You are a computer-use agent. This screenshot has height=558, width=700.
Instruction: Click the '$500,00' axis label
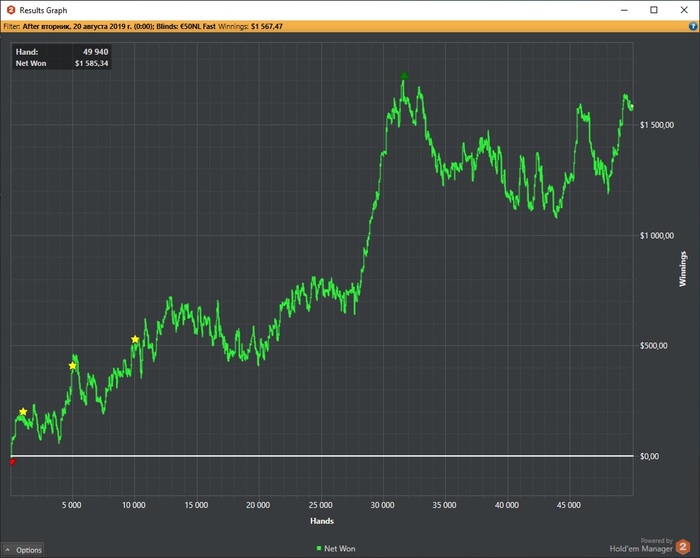[654, 346]
